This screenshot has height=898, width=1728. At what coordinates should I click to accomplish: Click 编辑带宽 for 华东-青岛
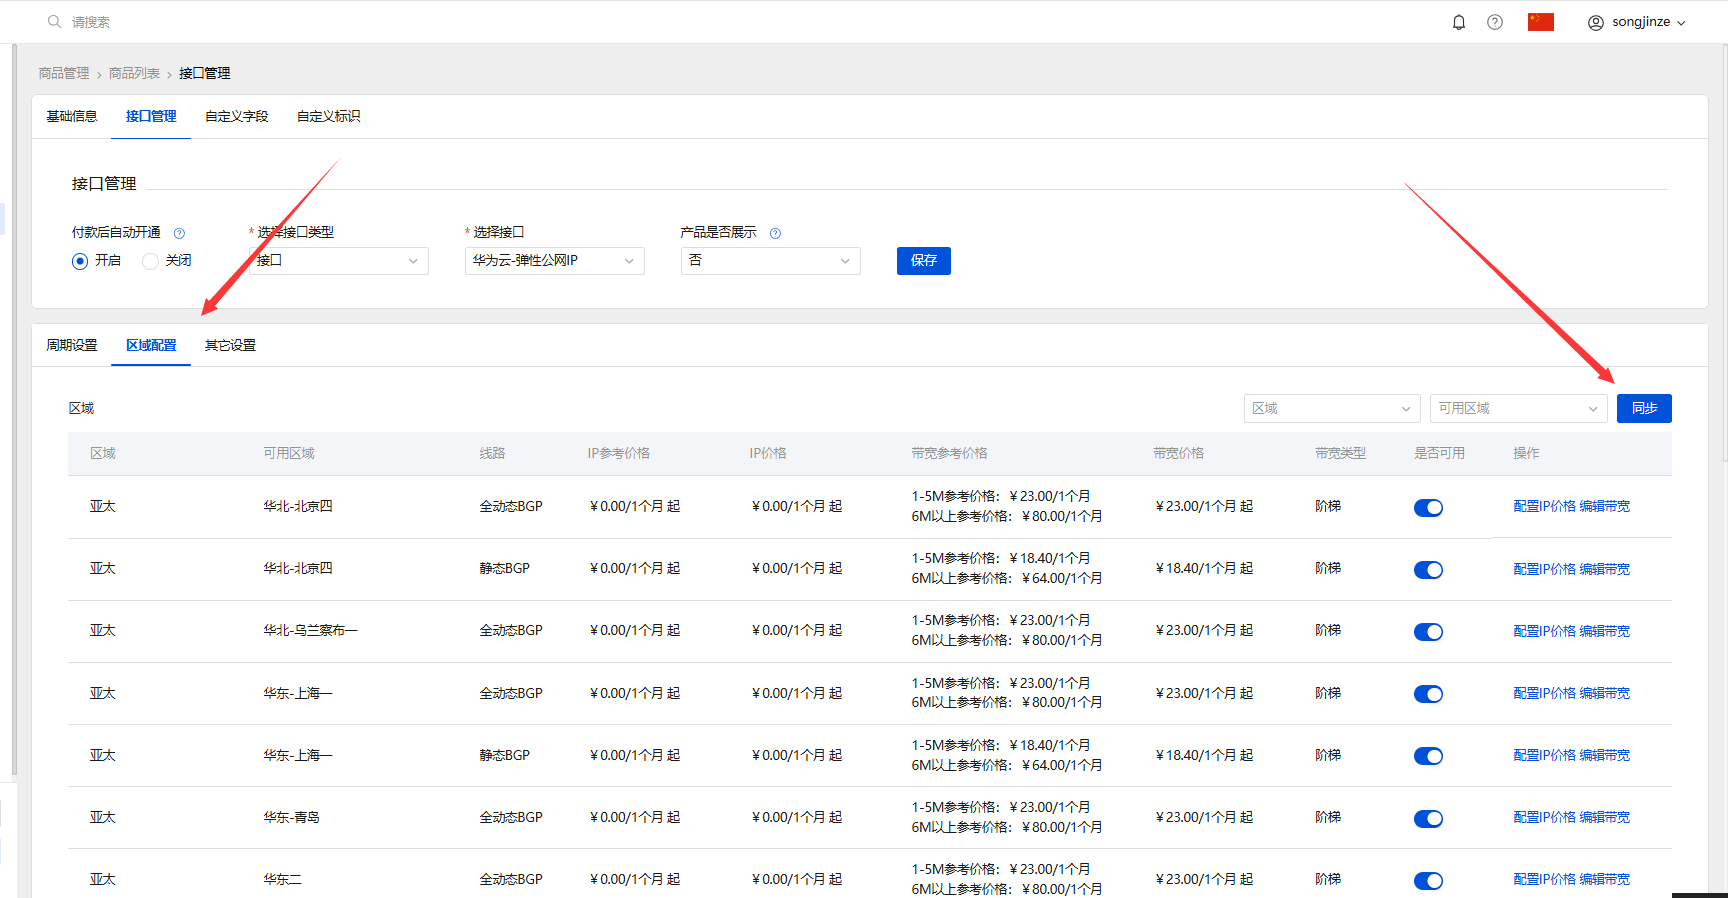1605,817
